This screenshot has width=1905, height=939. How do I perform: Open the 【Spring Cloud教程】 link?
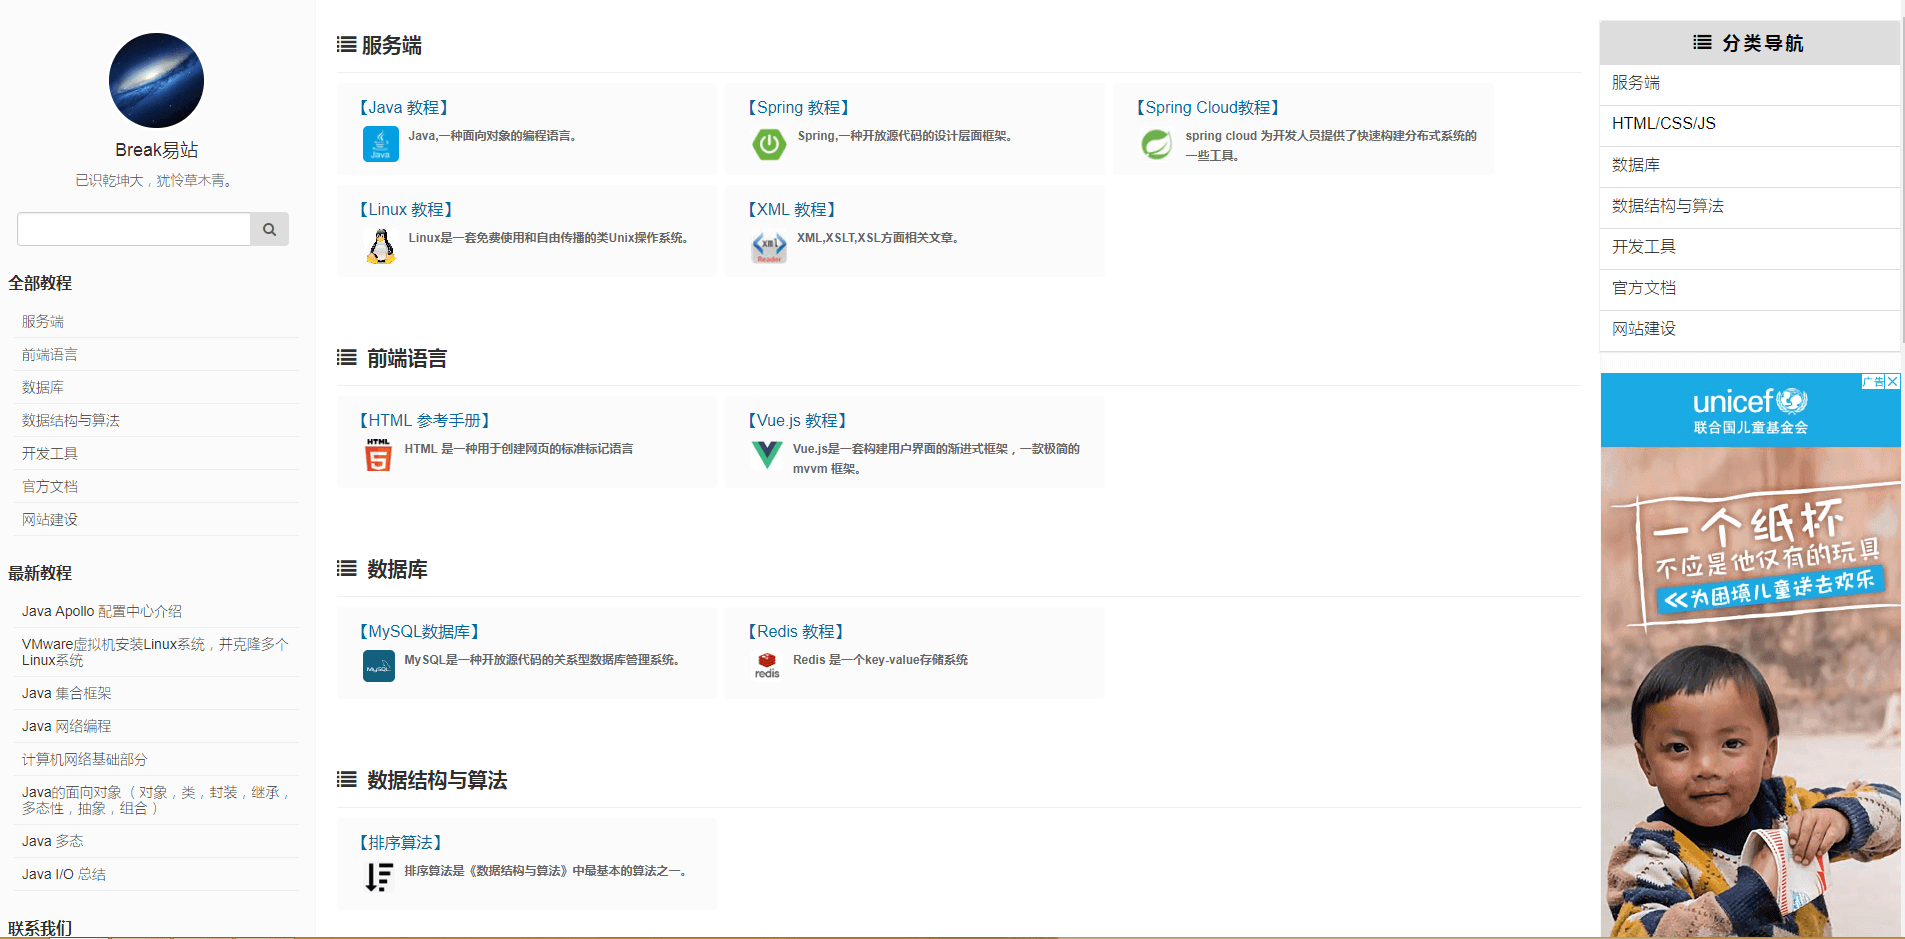click(1207, 108)
